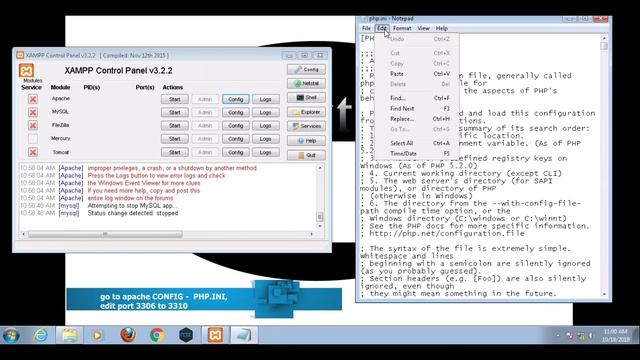640x360 pixels.
Task: Start the Tomcat module
Action: (x=175, y=152)
